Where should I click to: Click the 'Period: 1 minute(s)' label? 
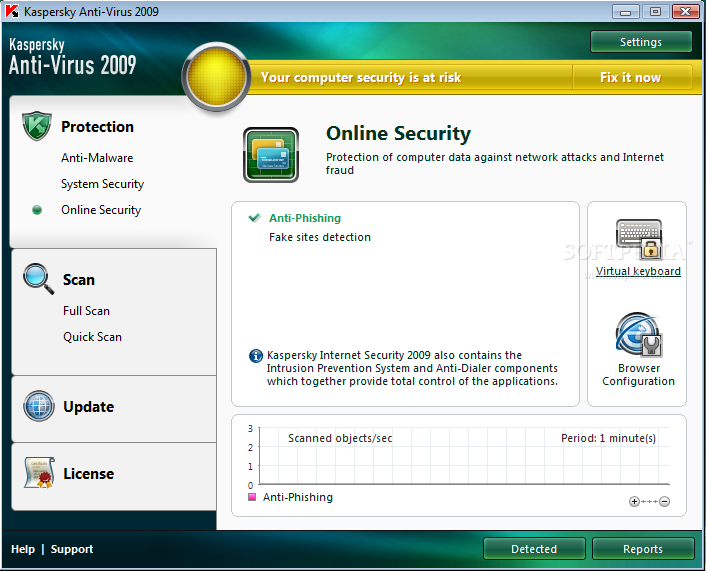[x=608, y=438]
